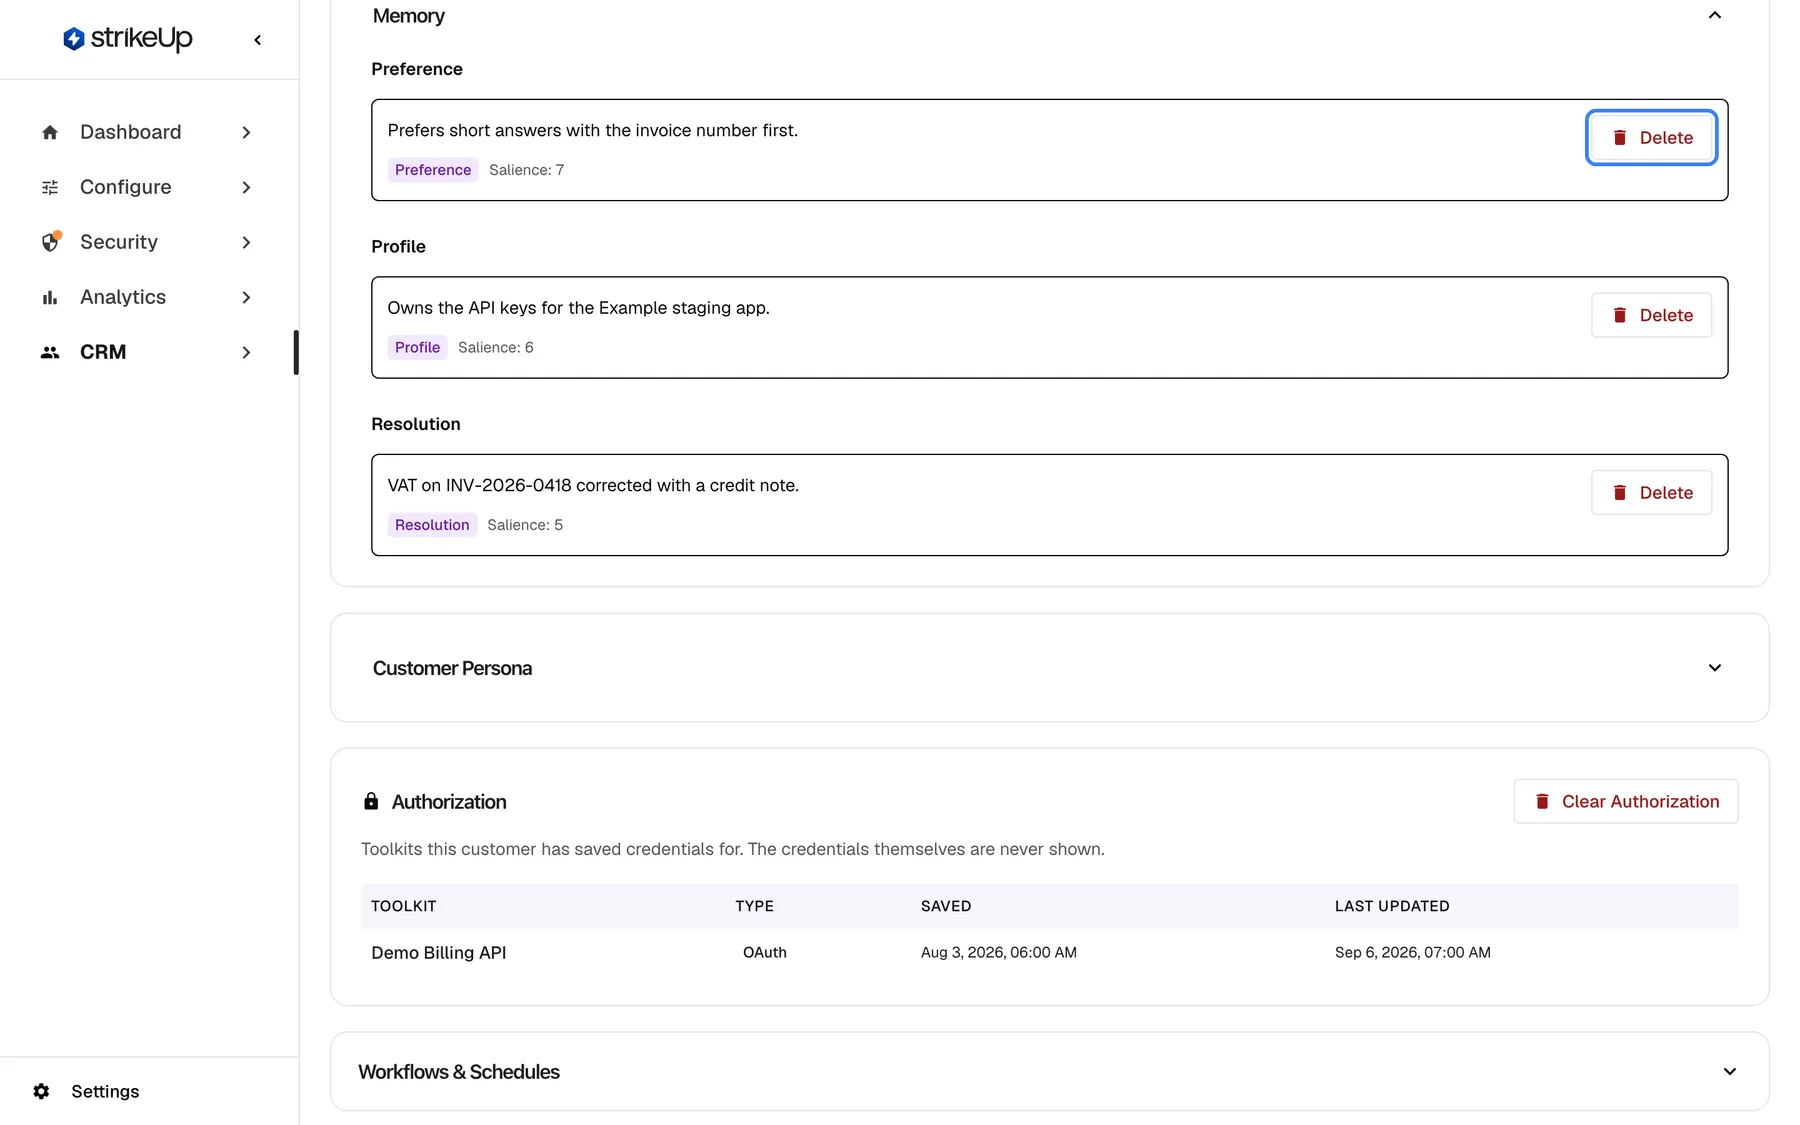Click the lock icon beside Authorization
The image size is (1800, 1125).
pos(371,801)
